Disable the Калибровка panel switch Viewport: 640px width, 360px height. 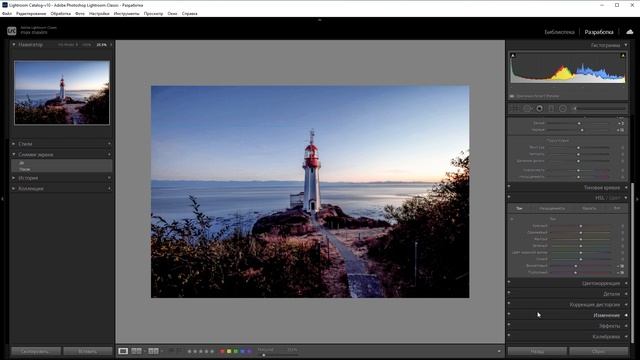509,336
